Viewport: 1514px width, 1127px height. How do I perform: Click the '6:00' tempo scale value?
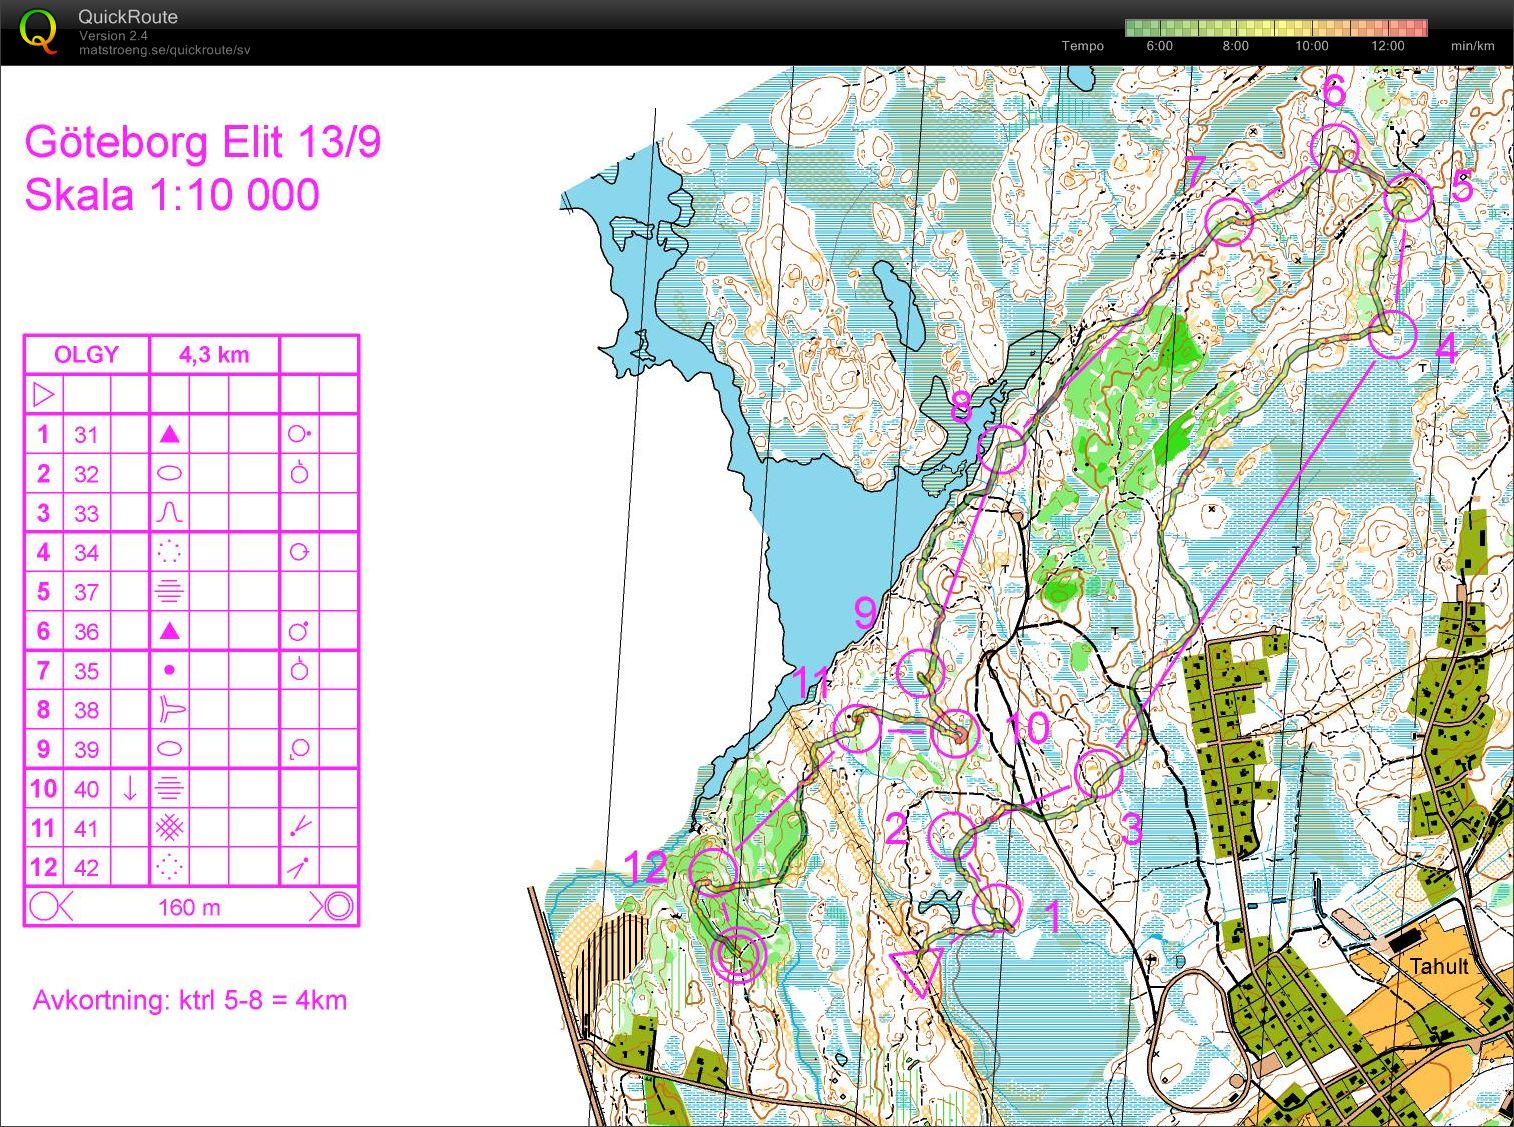[1159, 46]
